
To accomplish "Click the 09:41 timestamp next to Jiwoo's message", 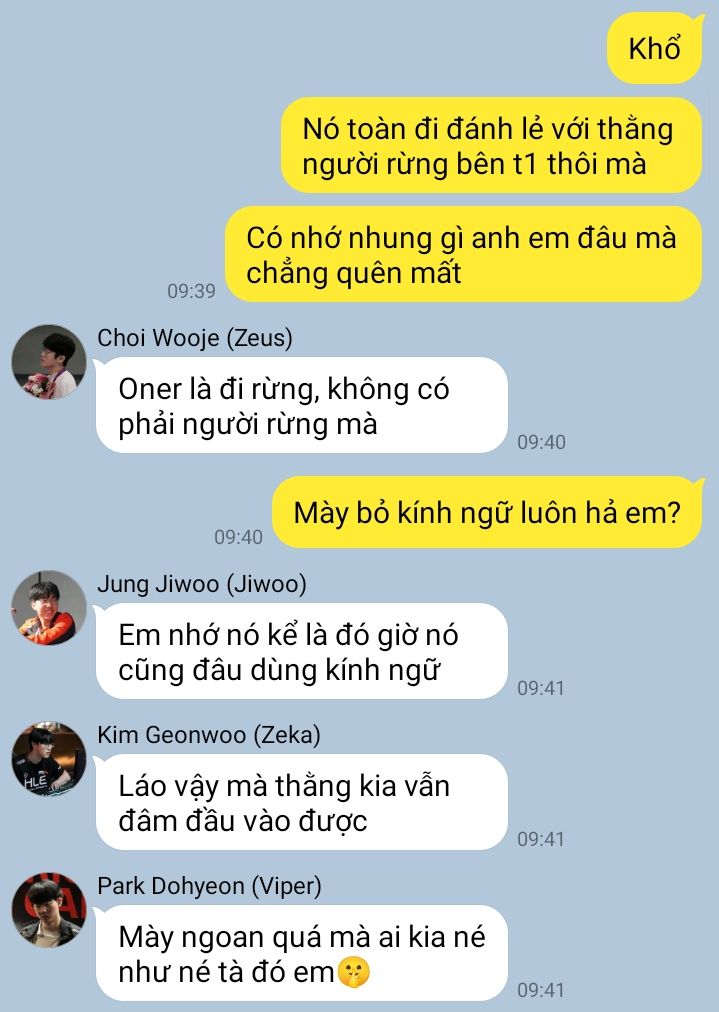I will [x=541, y=688].
